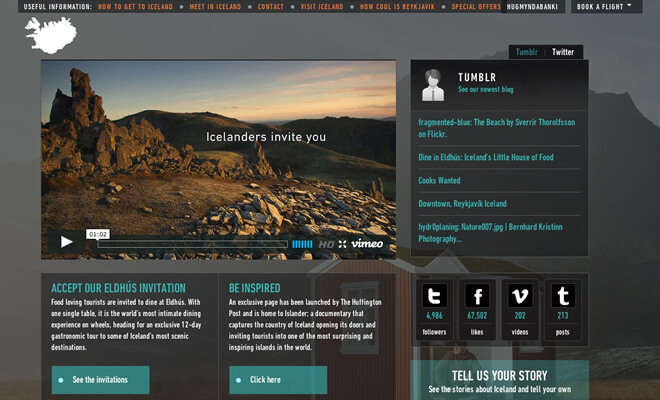Click the Be Inspired heading
Viewport: 660px width, 400px height.
[x=255, y=288]
